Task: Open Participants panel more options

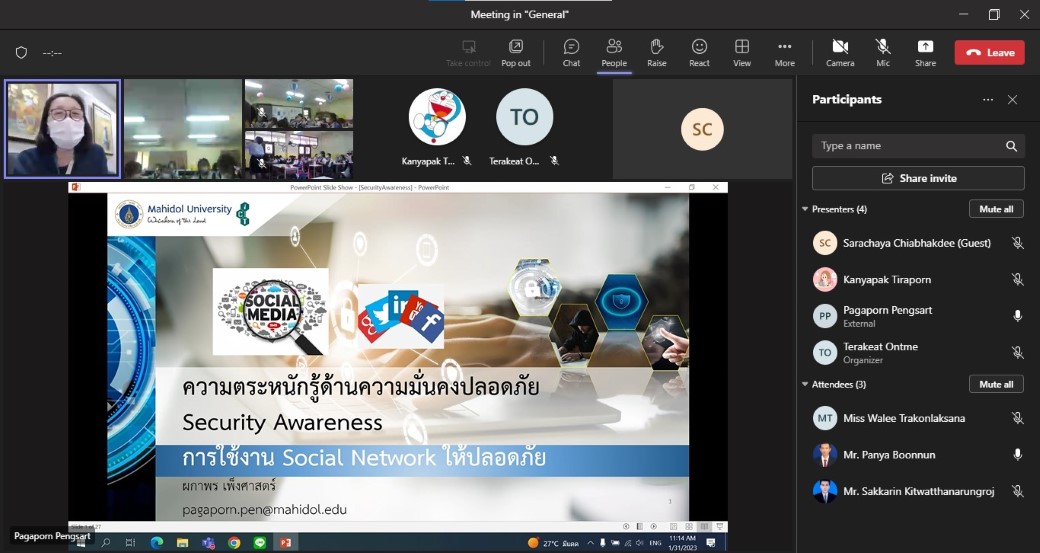Action: tap(988, 100)
